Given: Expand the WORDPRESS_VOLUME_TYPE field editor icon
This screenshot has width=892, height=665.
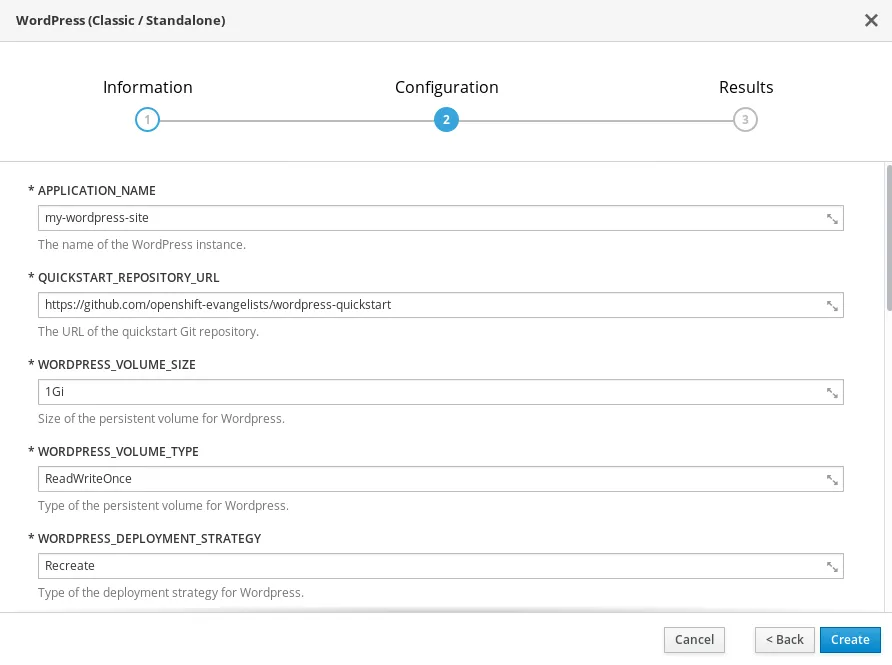Looking at the screenshot, I should [x=831, y=480].
